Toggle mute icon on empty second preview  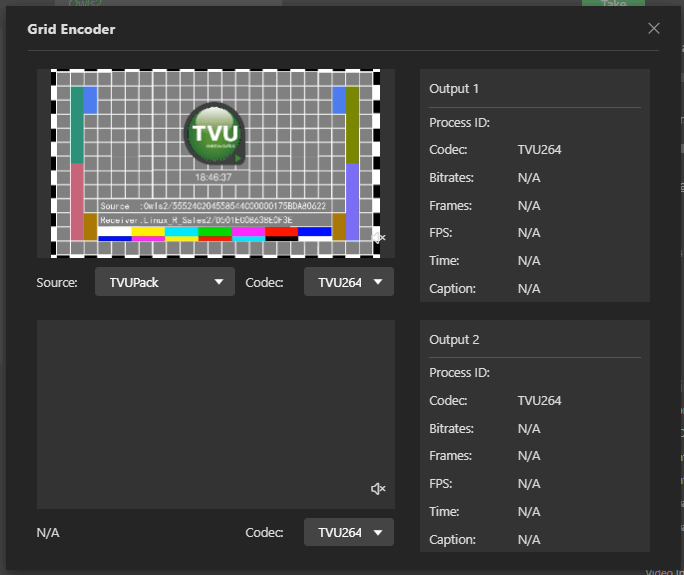click(378, 489)
